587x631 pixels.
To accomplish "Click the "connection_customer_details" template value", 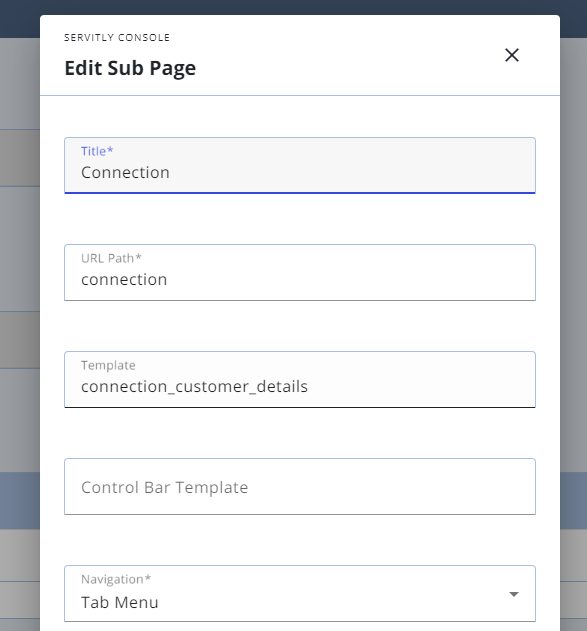I will click(x=194, y=387).
